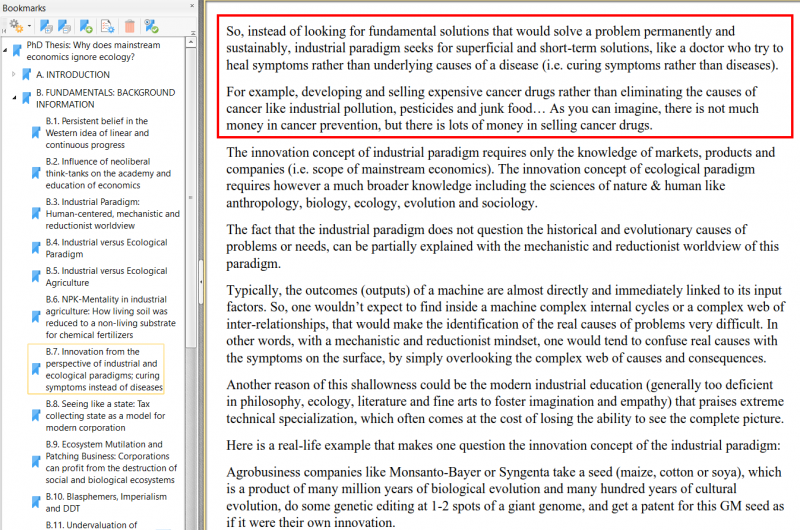Open bookmark B.11. Undervaluation of

tap(91, 525)
